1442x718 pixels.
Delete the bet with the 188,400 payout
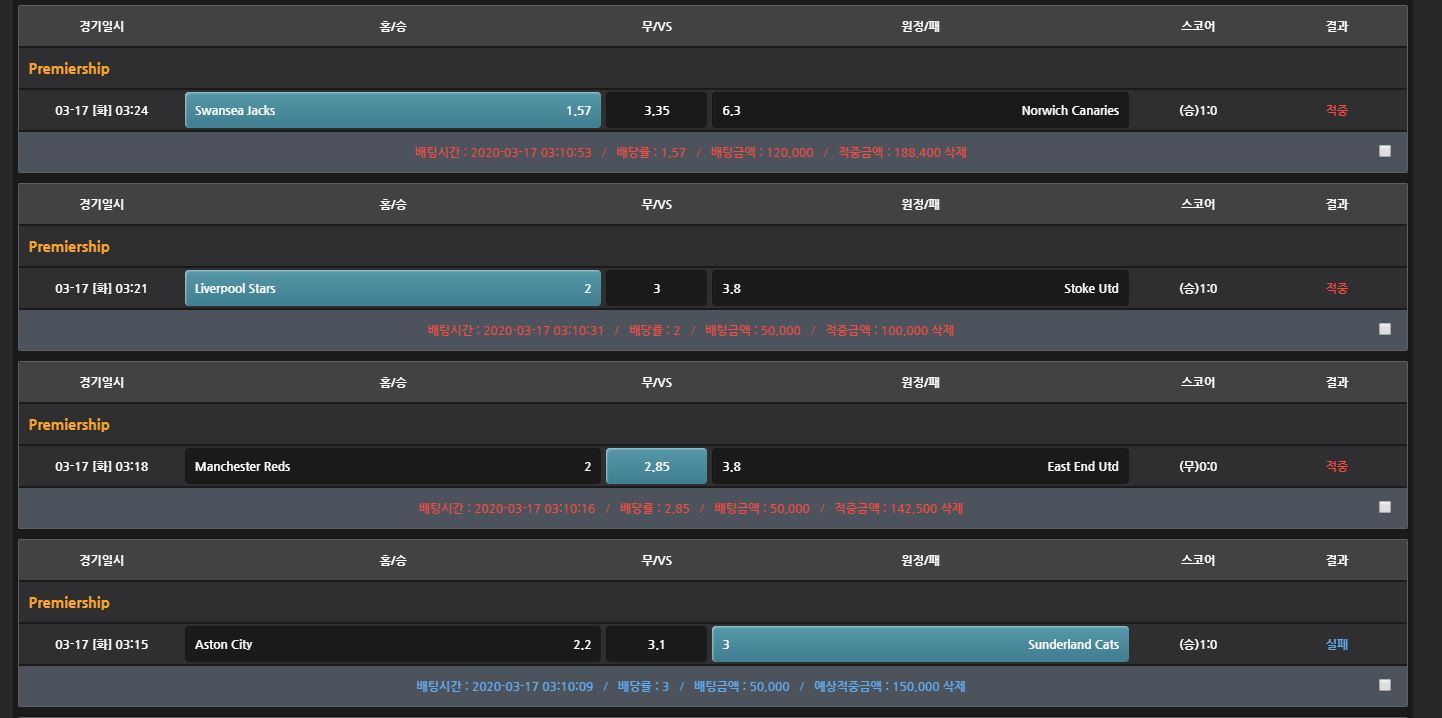click(x=955, y=153)
